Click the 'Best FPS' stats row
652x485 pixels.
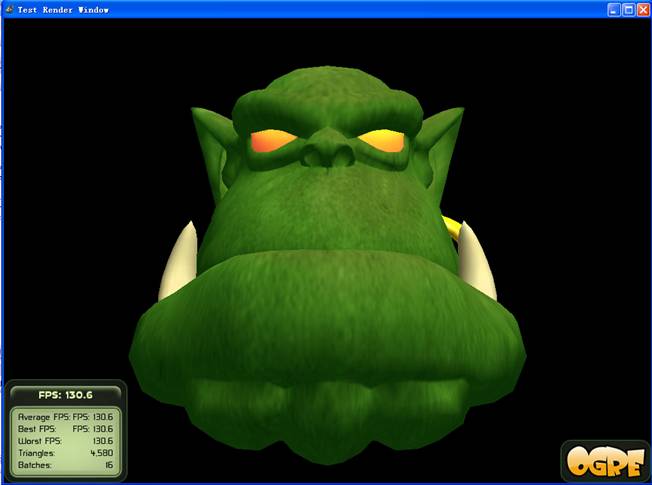pos(65,429)
